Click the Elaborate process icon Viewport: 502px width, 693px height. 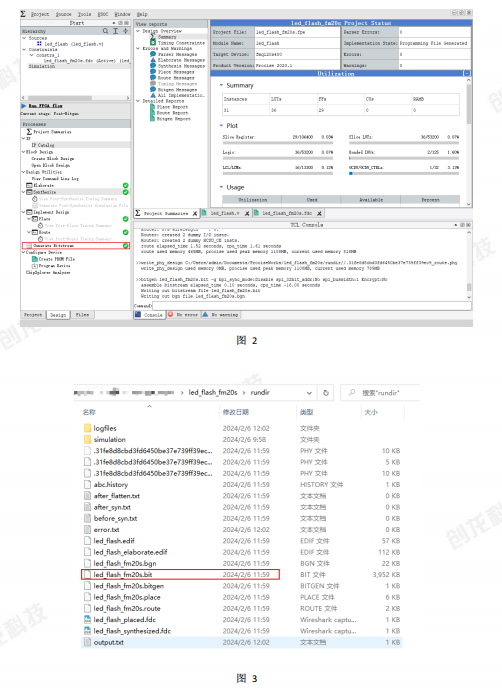click(29, 185)
